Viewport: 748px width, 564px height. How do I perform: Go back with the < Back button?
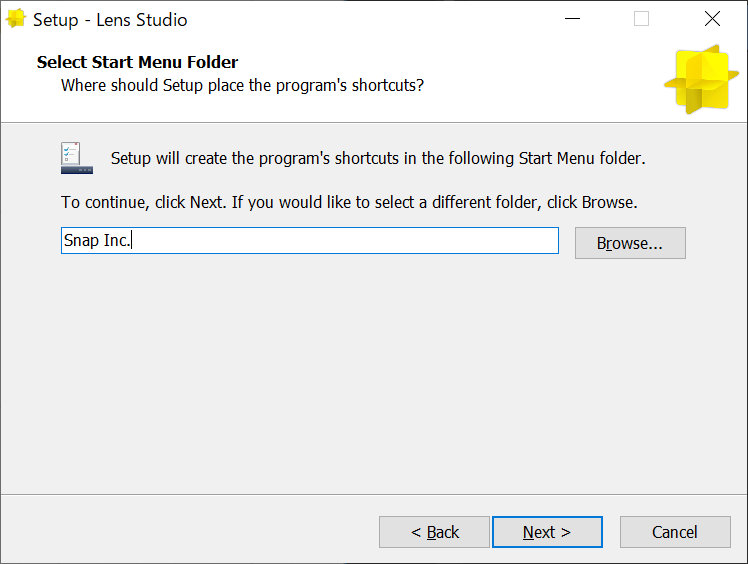point(435,532)
